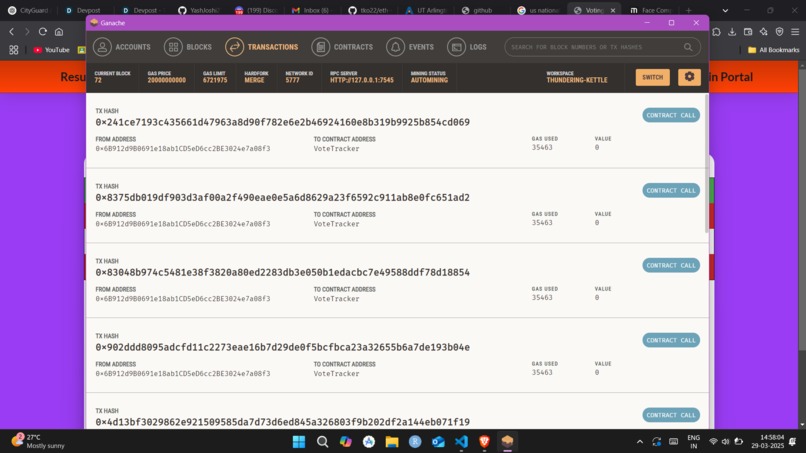The width and height of the screenshot is (806, 453).
Task: Reload the browser page
Action: [43, 31]
